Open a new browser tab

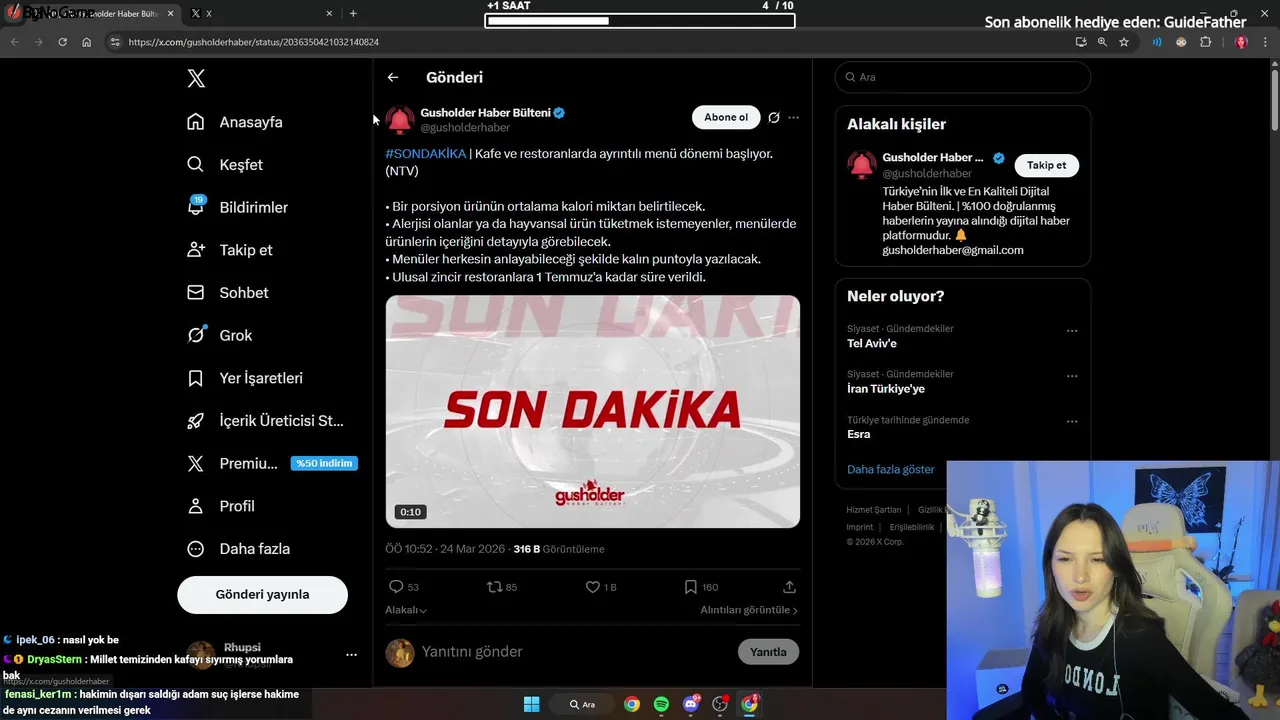click(x=353, y=14)
